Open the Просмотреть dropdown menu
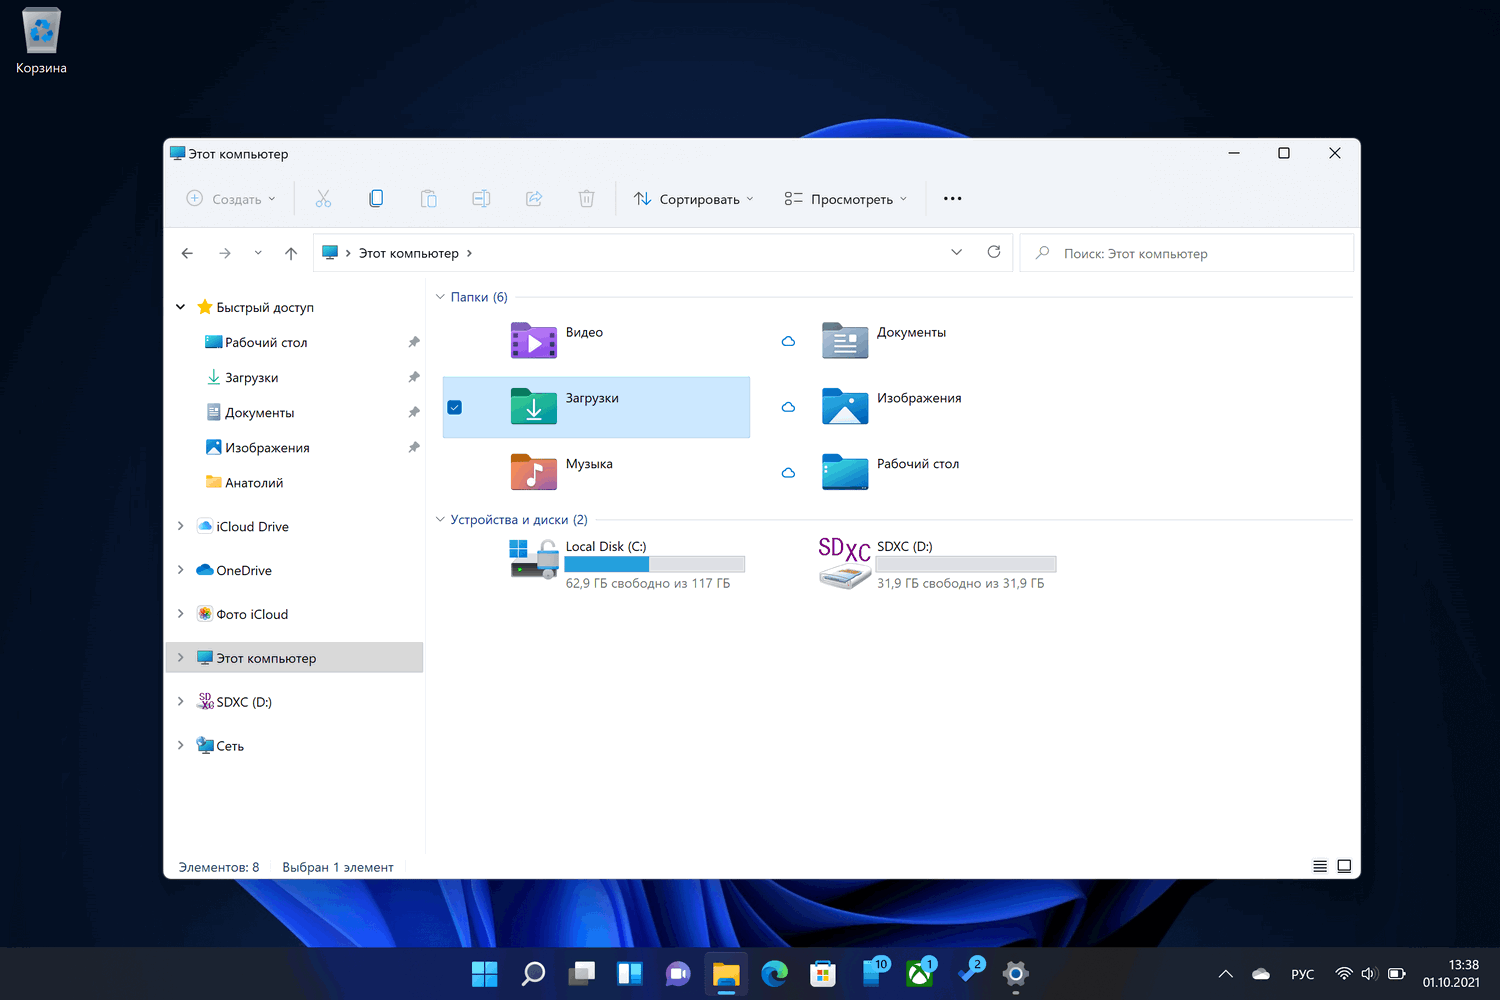This screenshot has width=1500, height=1000. (x=846, y=199)
